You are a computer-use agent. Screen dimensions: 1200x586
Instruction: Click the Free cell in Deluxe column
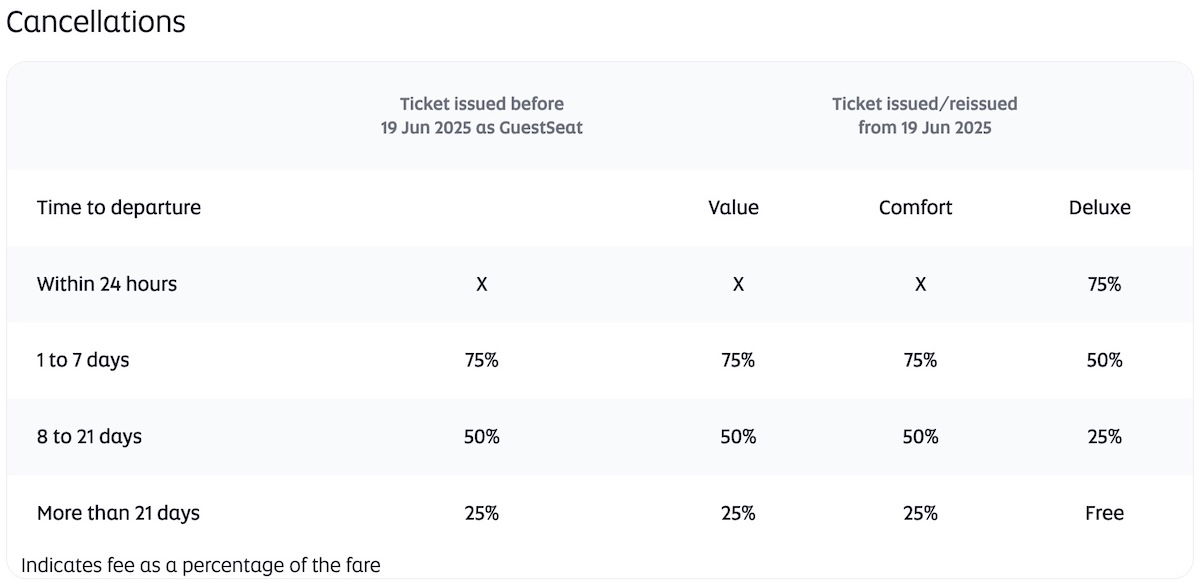1104,513
